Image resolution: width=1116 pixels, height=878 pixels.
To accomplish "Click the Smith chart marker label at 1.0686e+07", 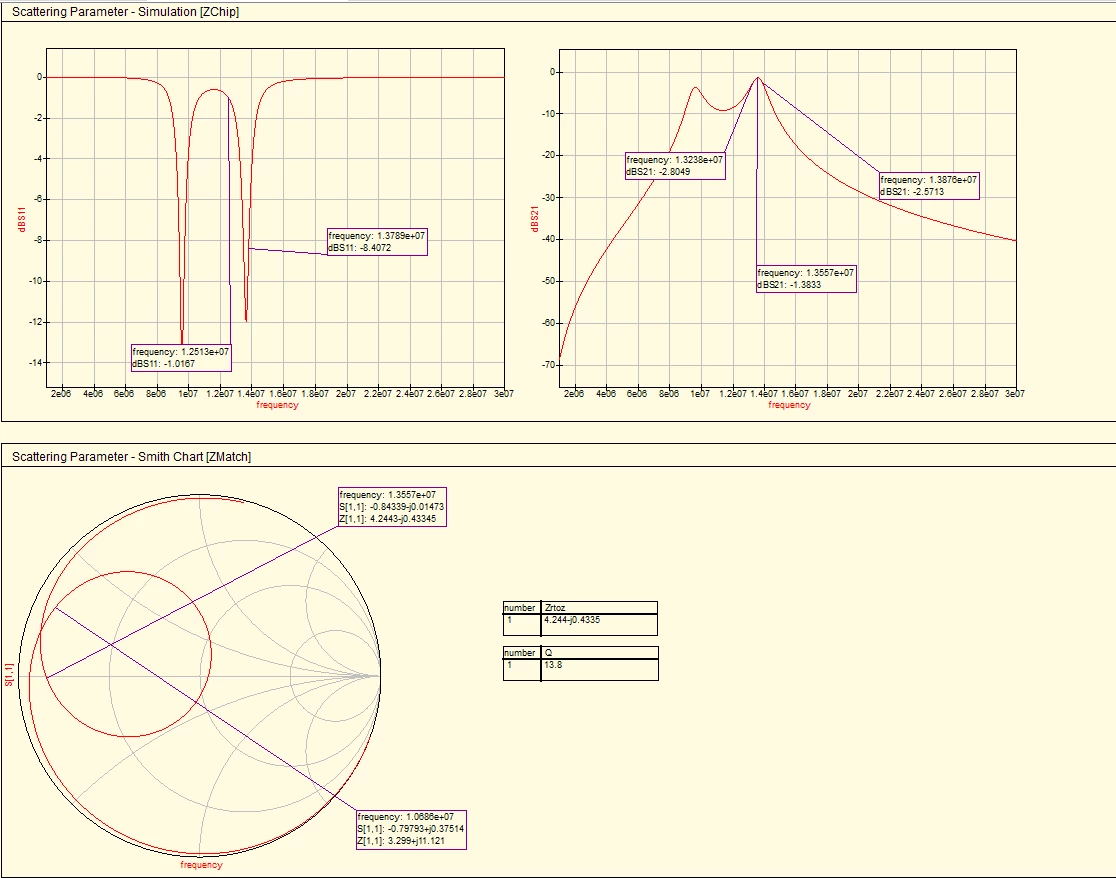I will click(x=411, y=830).
